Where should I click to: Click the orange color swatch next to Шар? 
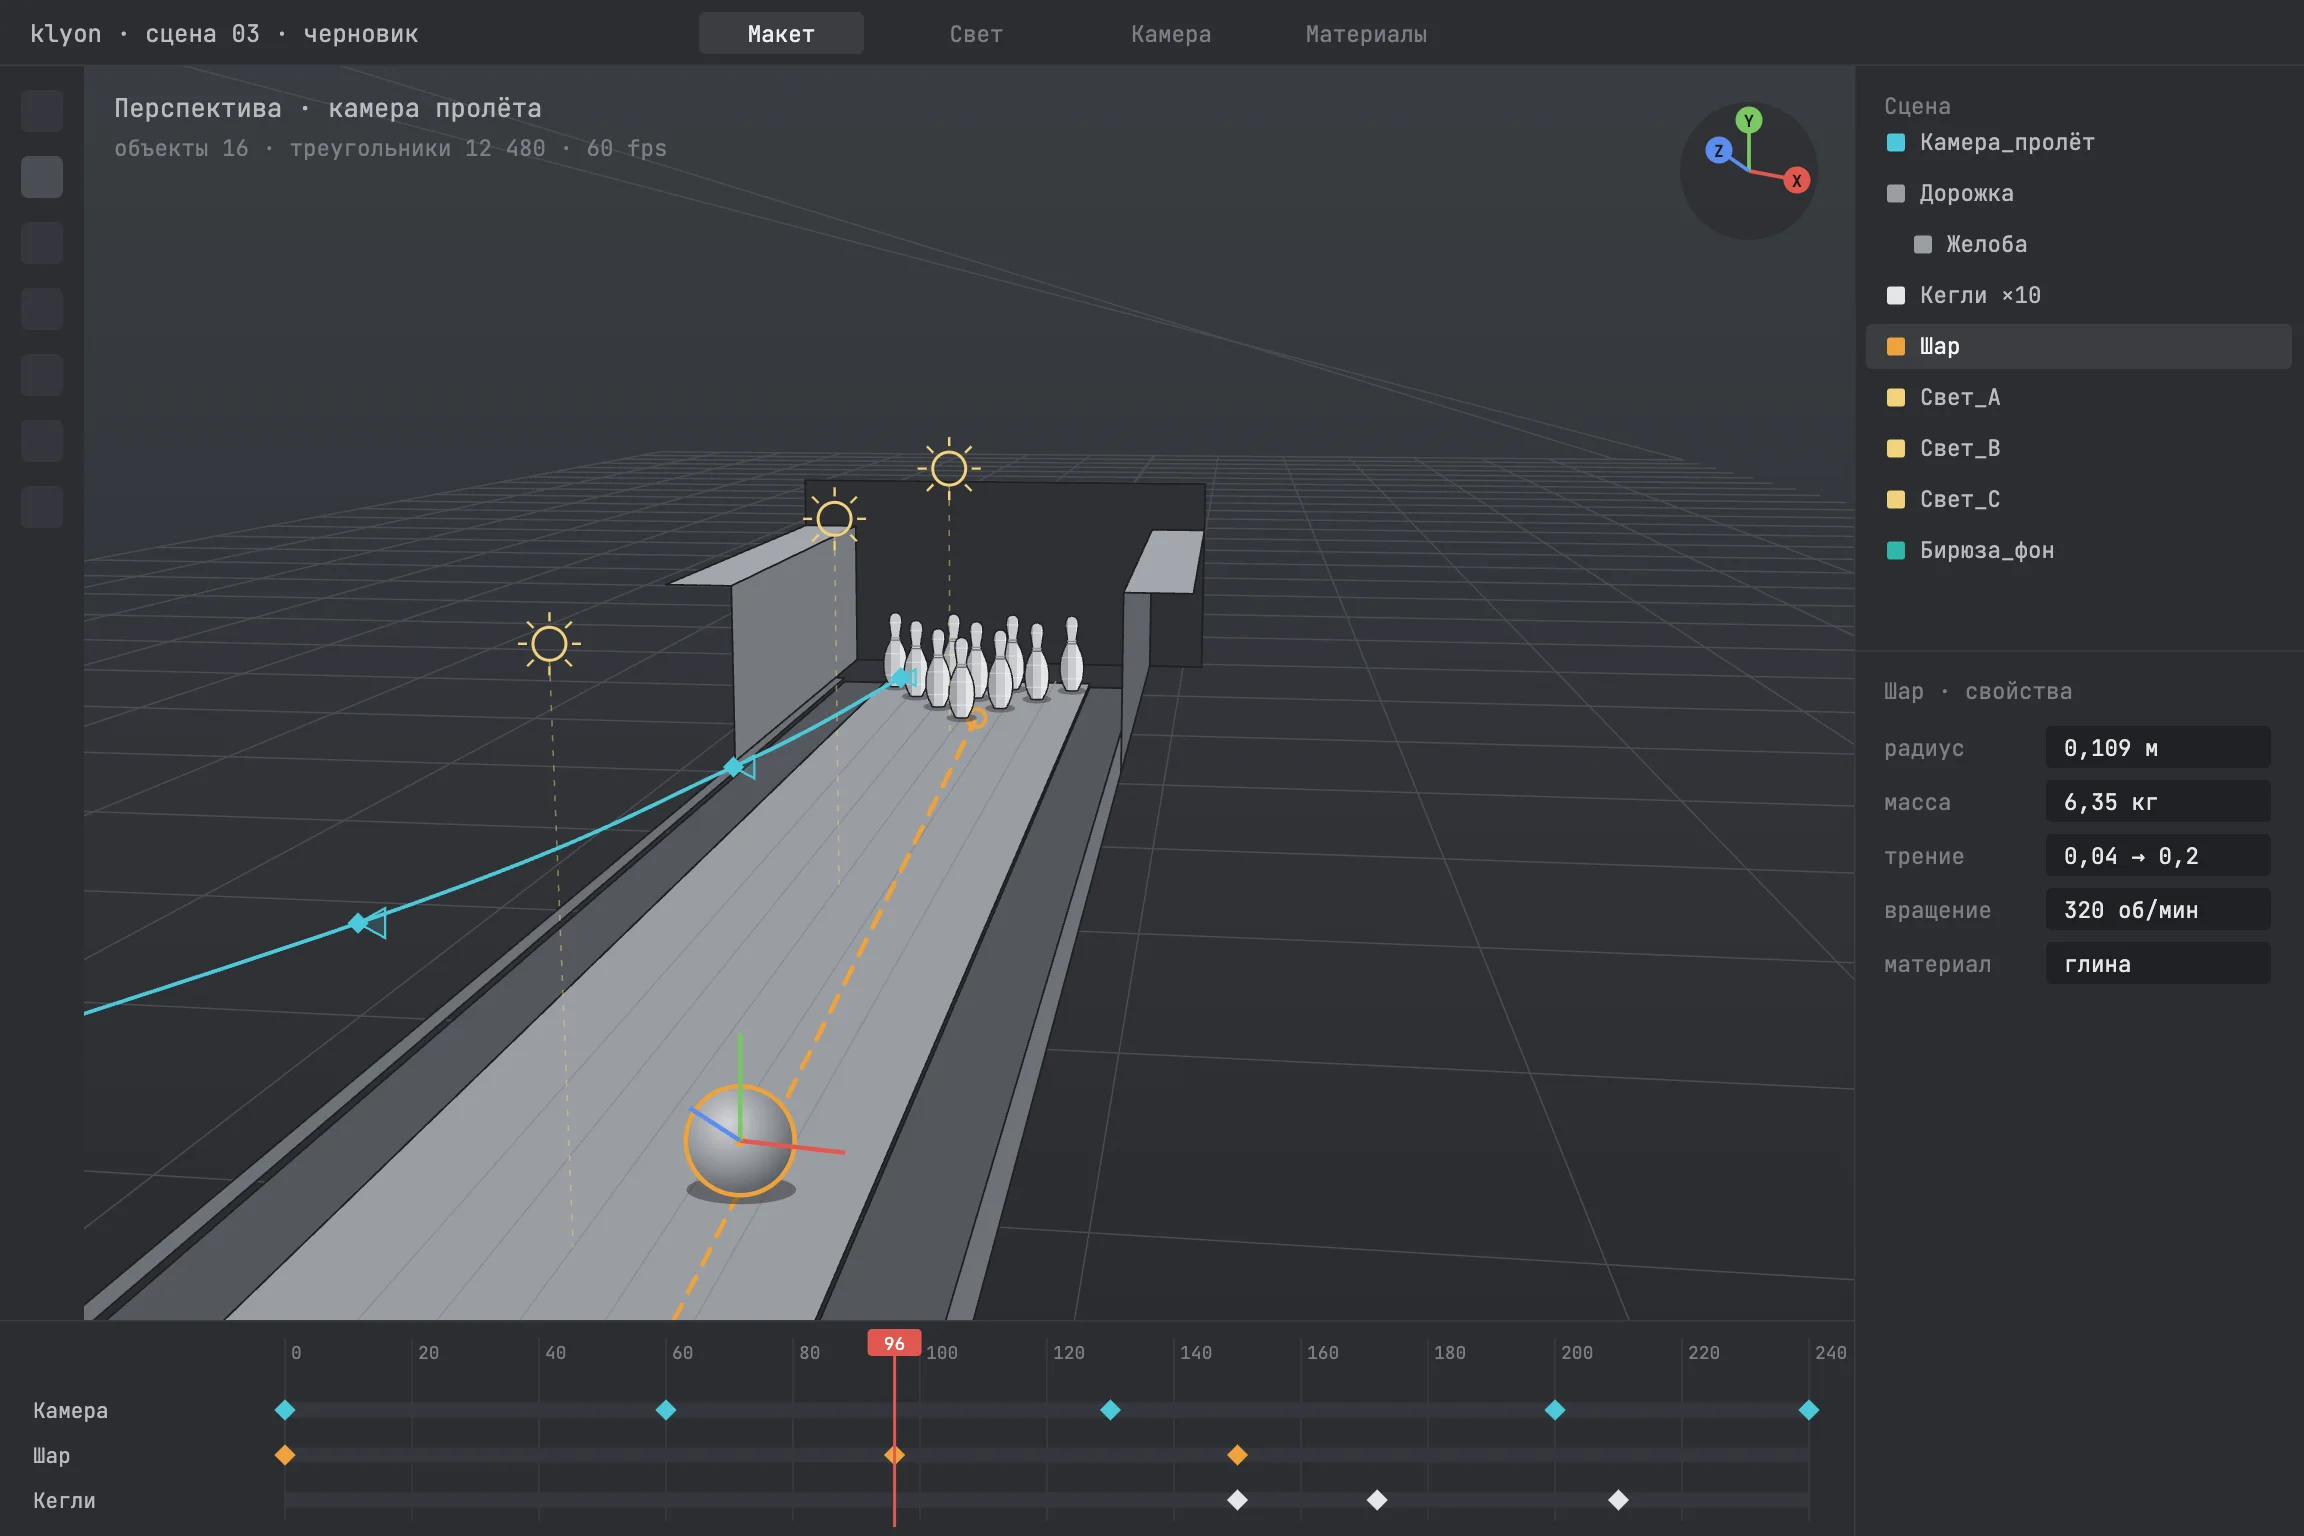[x=1895, y=346]
